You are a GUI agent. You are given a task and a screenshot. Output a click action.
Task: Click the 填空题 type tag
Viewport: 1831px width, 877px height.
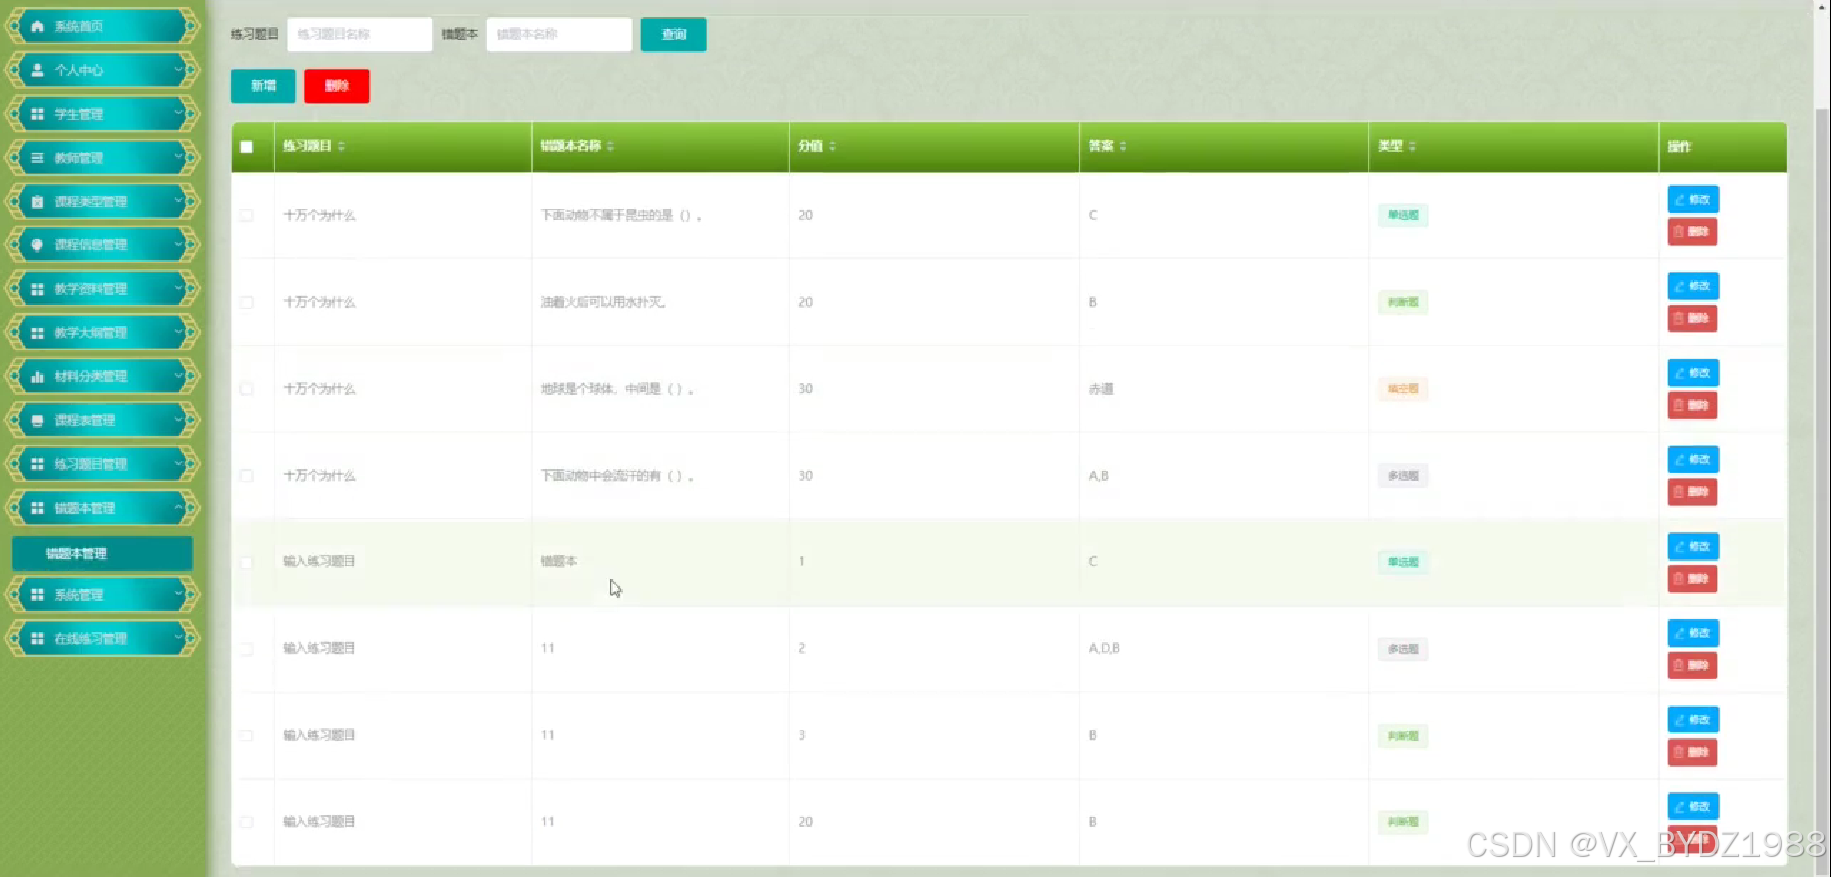[x=1402, y=389]
